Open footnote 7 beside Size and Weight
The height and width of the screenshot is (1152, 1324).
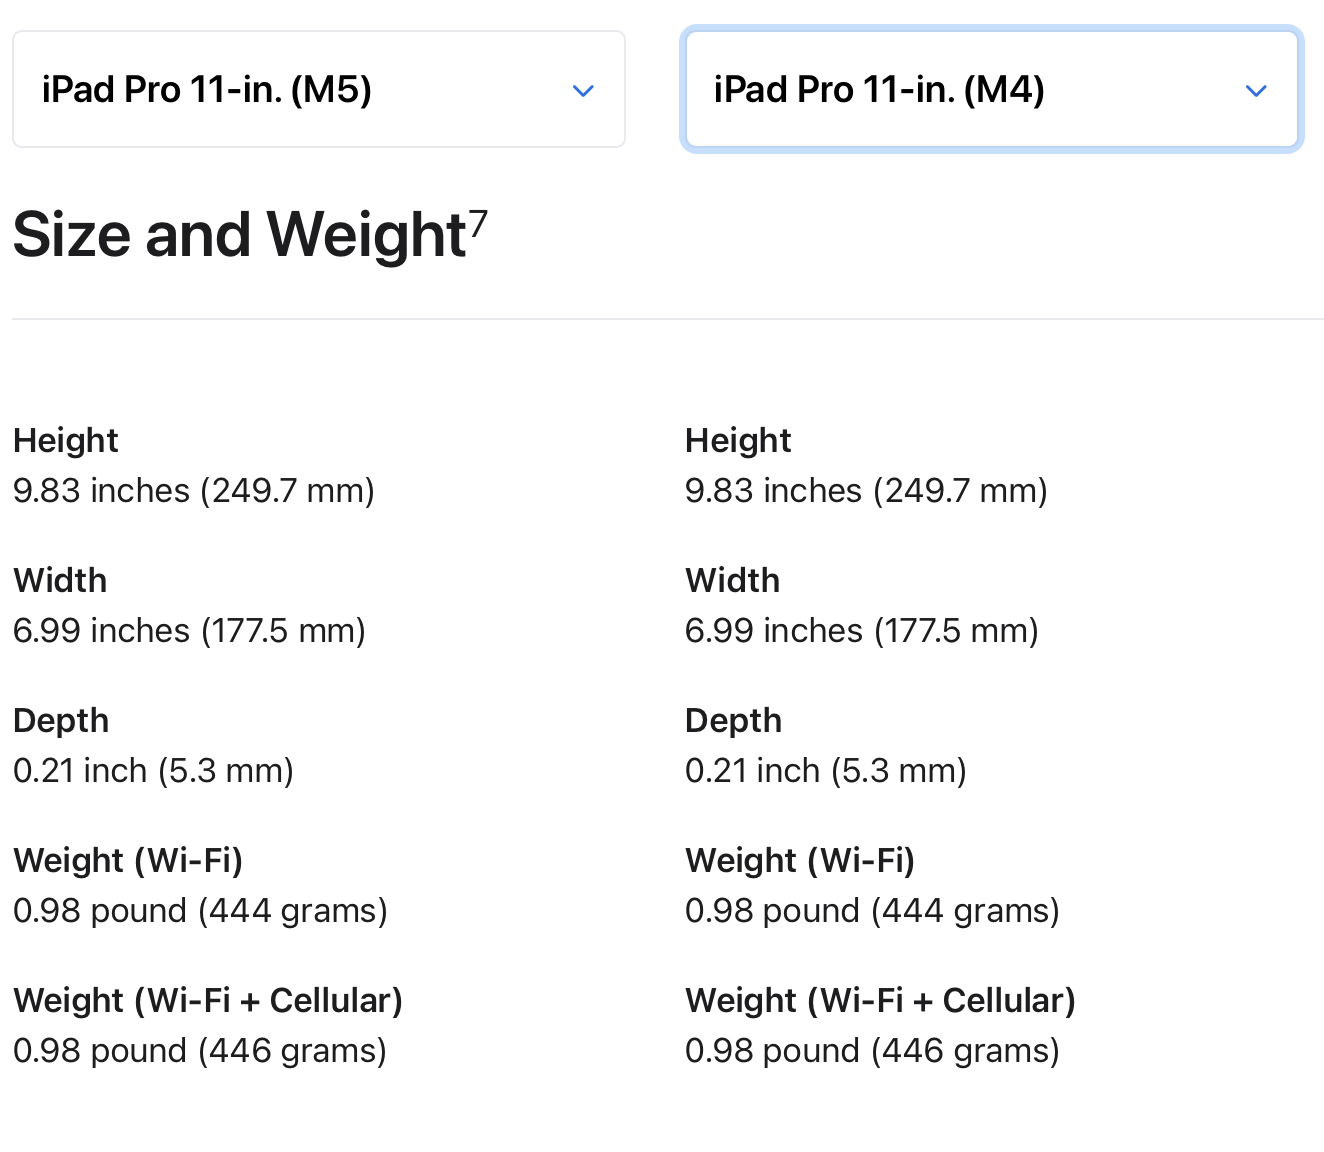(x=479, y=222)
